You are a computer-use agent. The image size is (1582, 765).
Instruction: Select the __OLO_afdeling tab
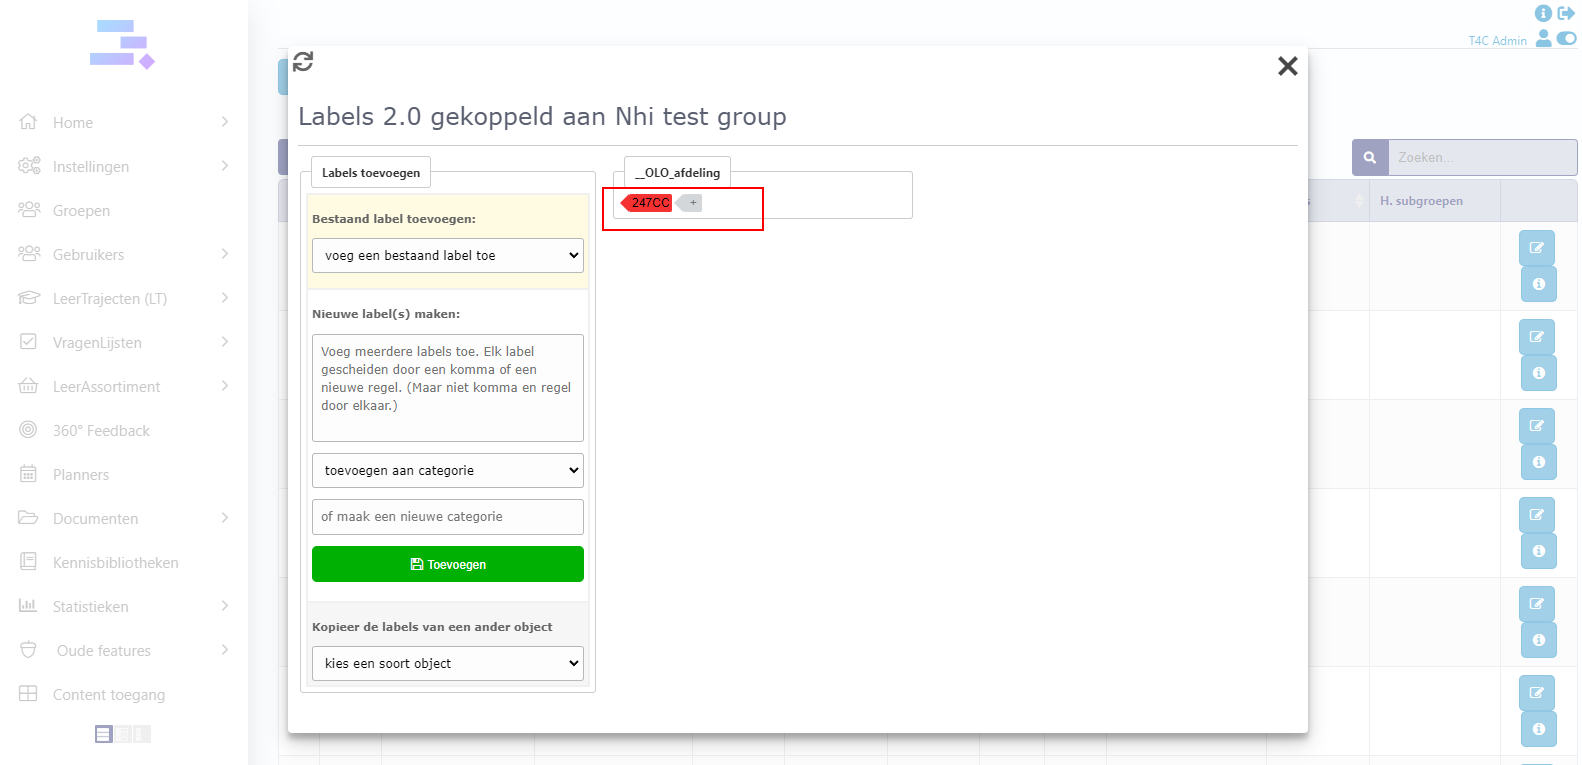[x=677, y=173]
